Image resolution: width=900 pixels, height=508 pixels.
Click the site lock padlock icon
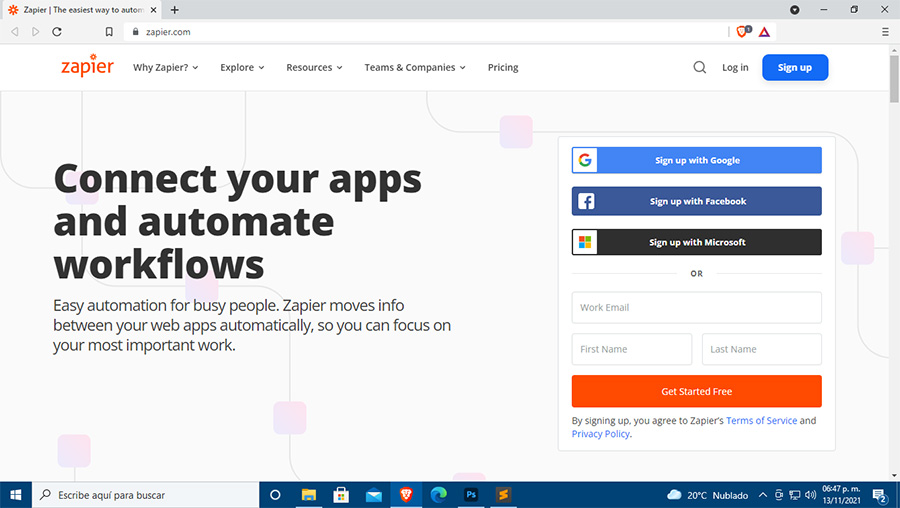point(135,32)
